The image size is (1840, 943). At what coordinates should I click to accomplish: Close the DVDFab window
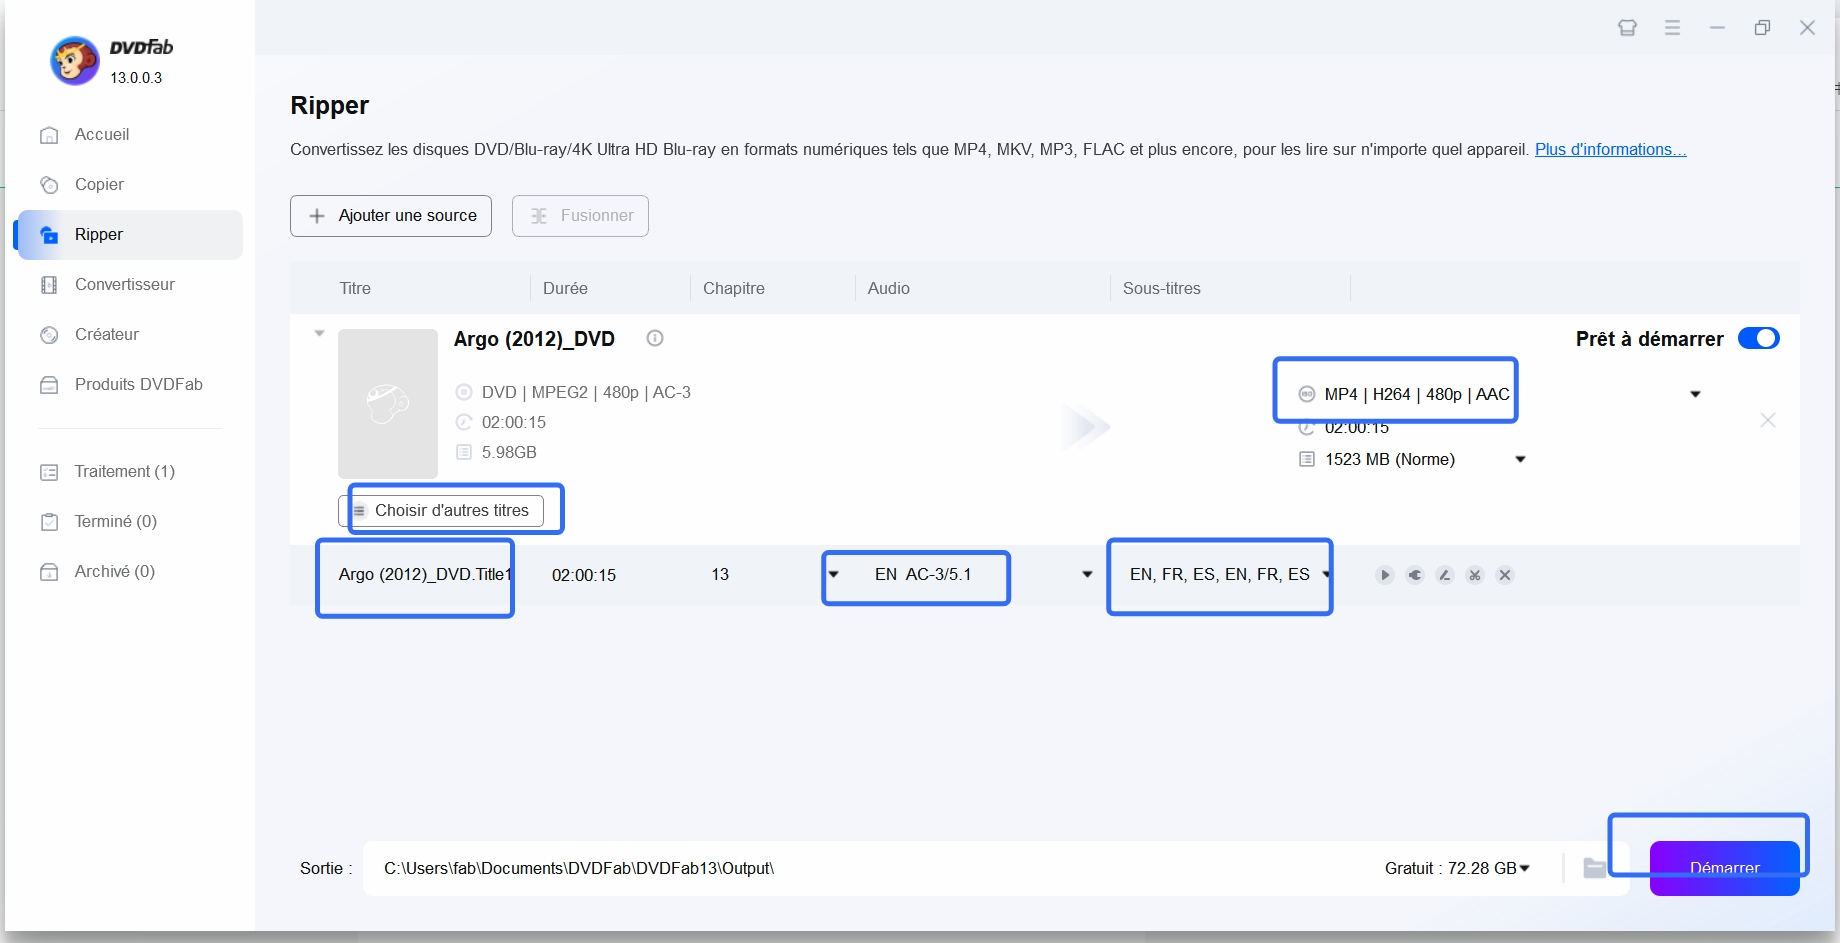click(x=1807, y=28)
